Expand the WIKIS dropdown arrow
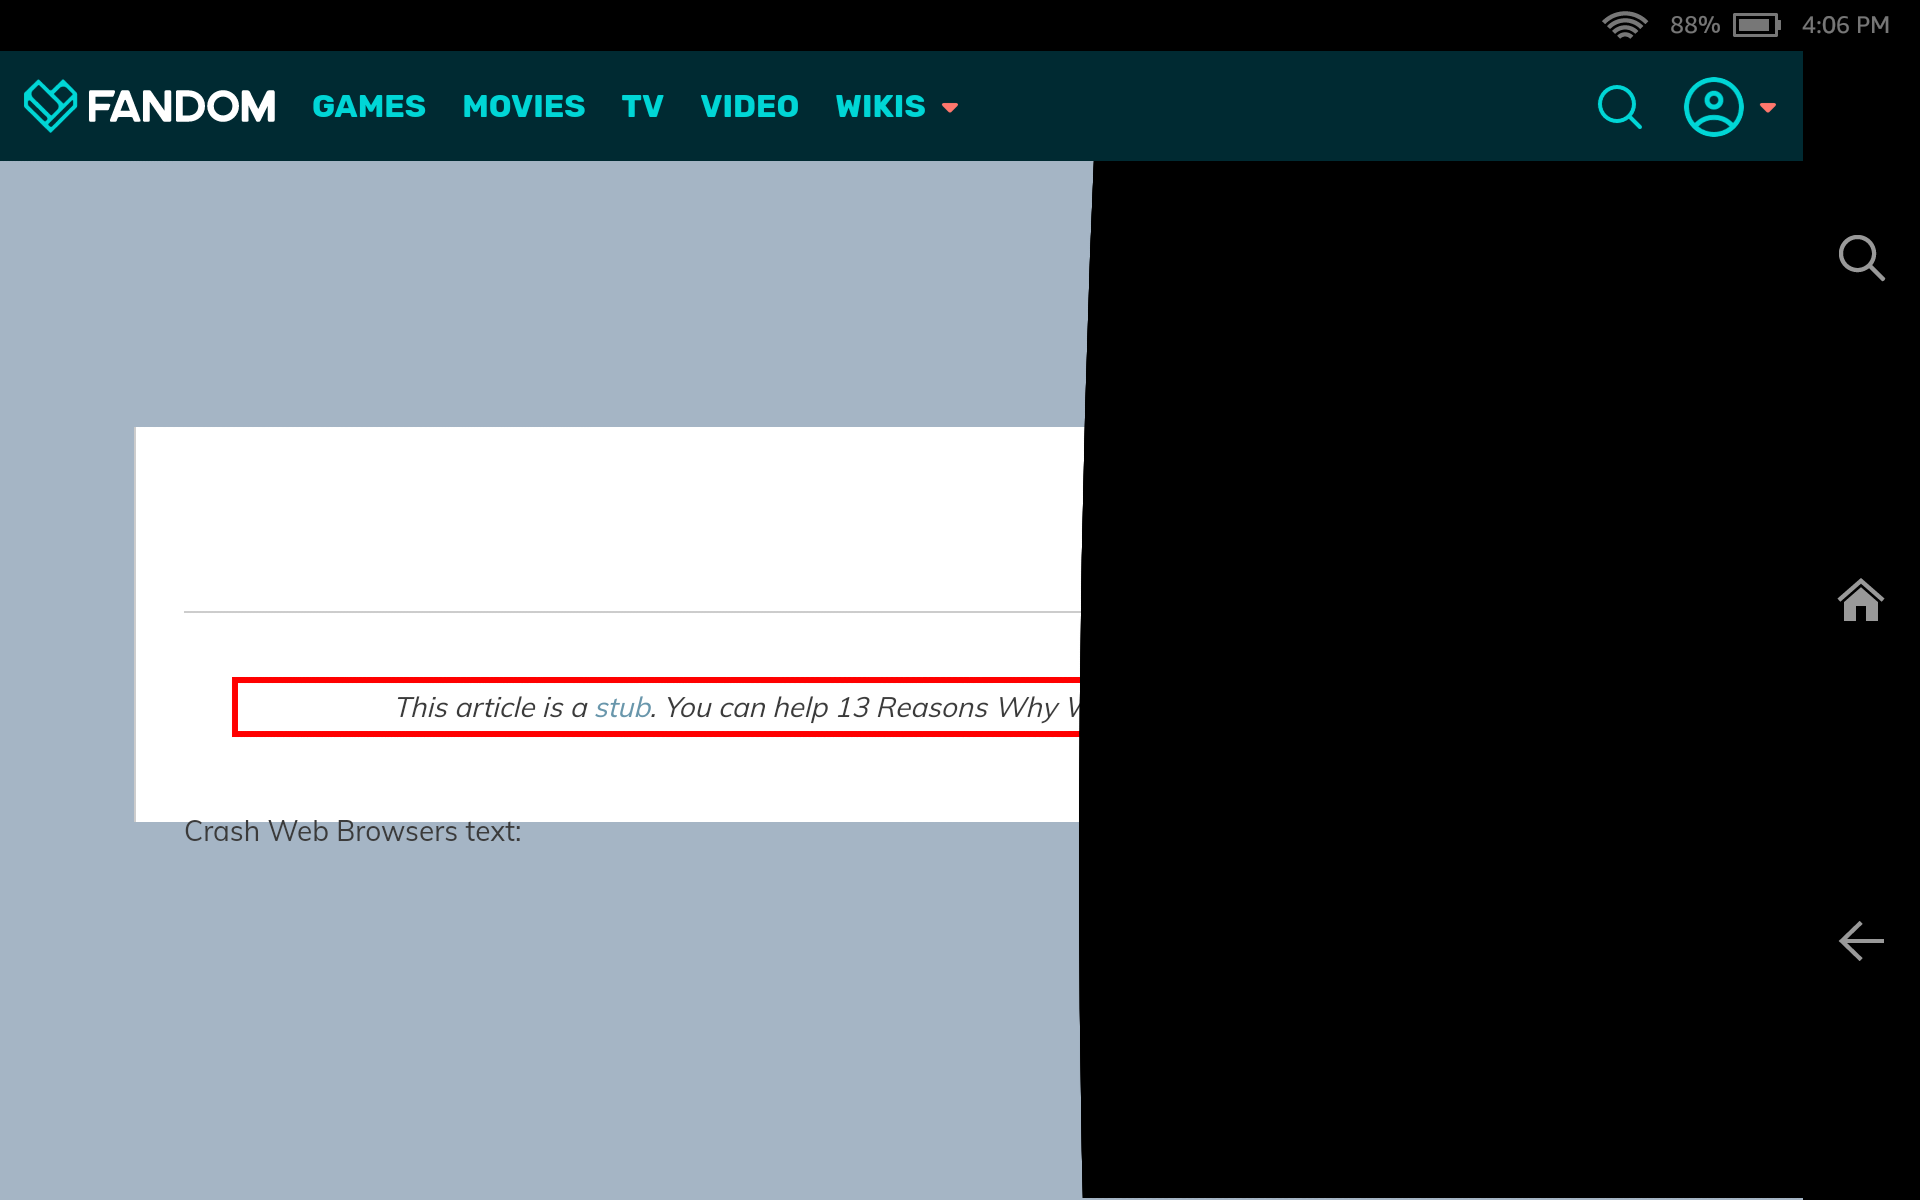Screen dimensions: 1920x1200 click(950, 108)
